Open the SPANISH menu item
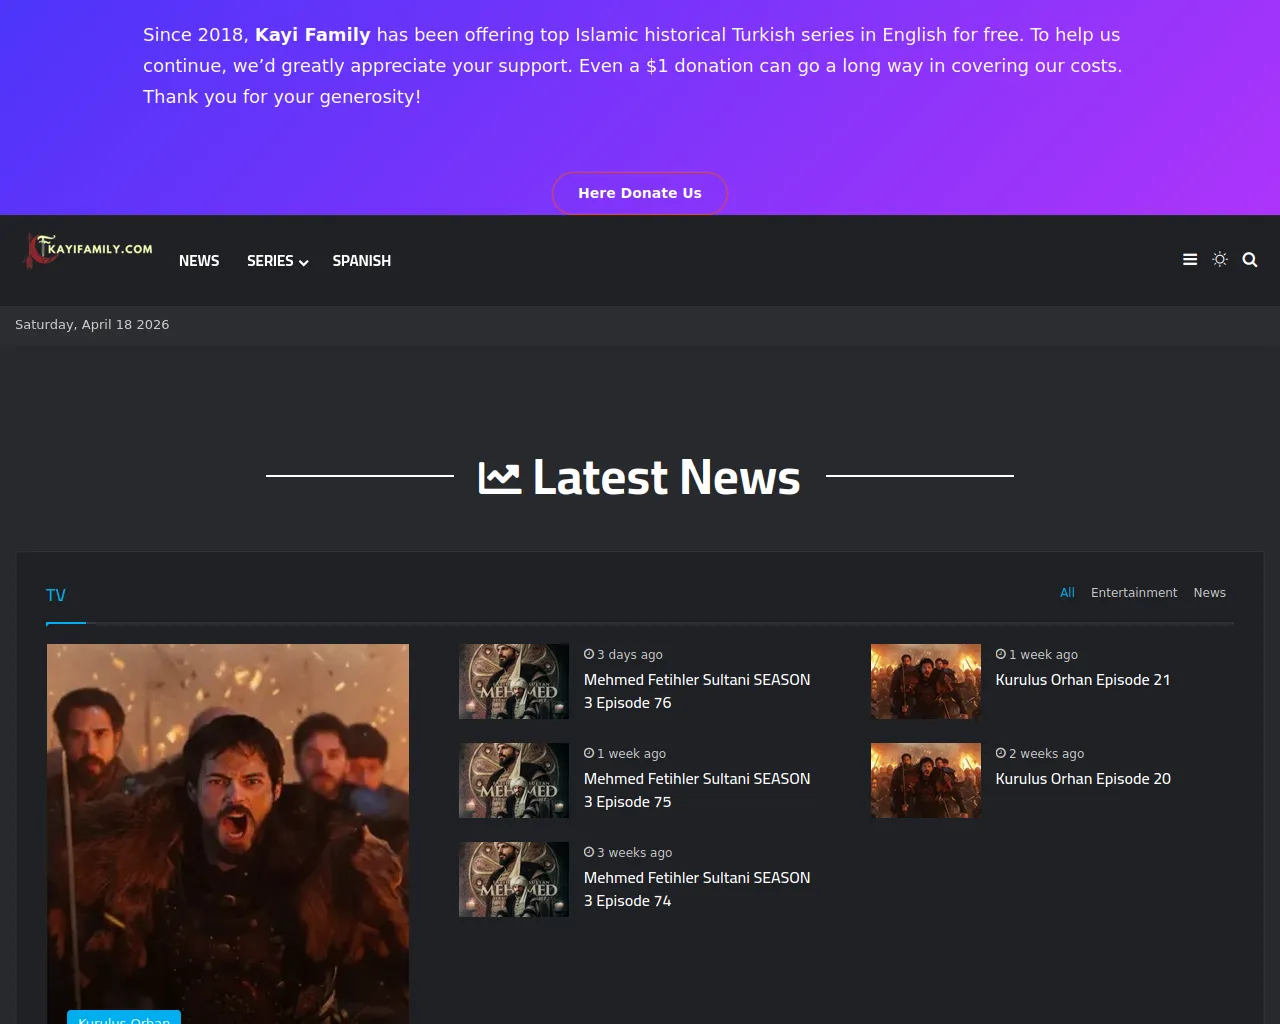The image size is (1280, 1024). [361, 260]
